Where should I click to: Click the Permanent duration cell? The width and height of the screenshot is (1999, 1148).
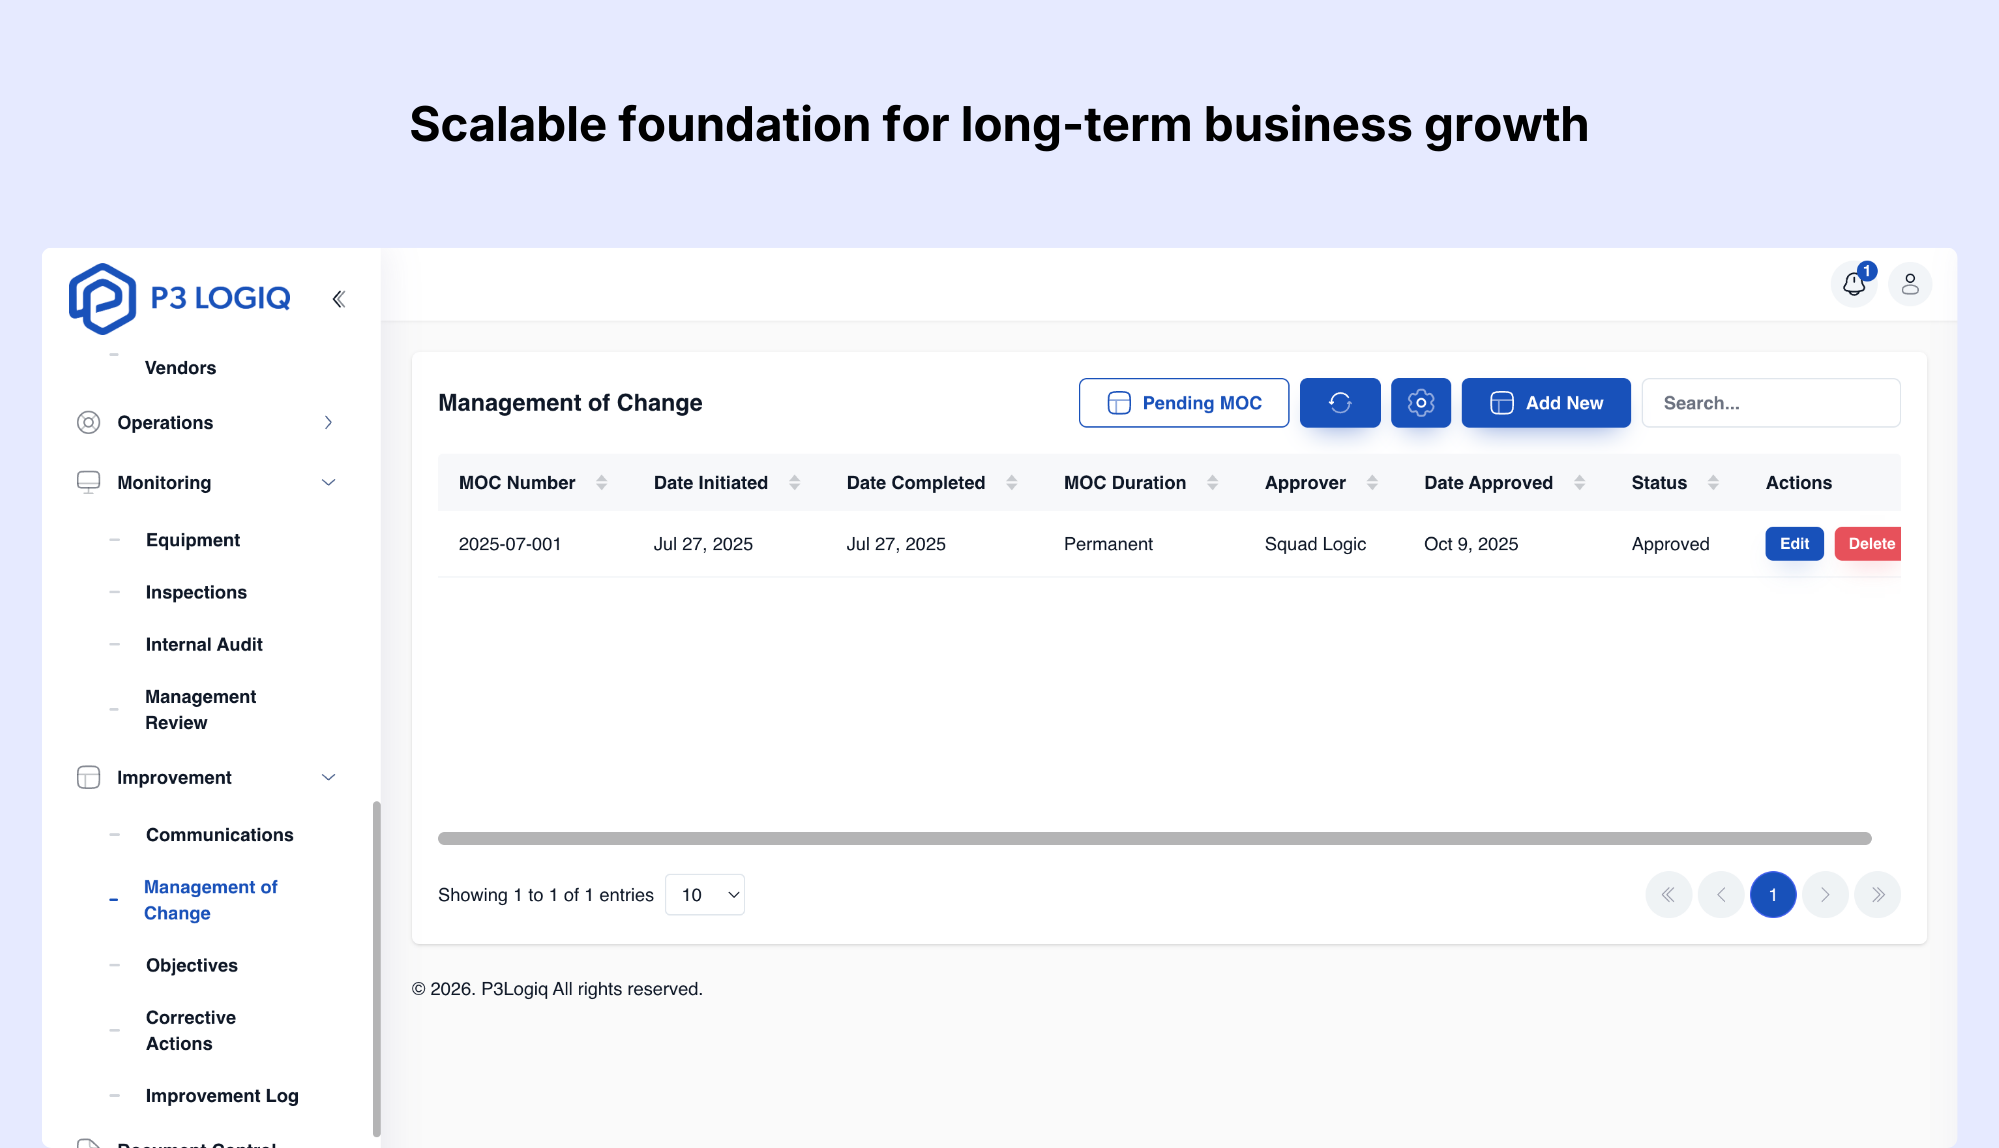coord(1108,544)
